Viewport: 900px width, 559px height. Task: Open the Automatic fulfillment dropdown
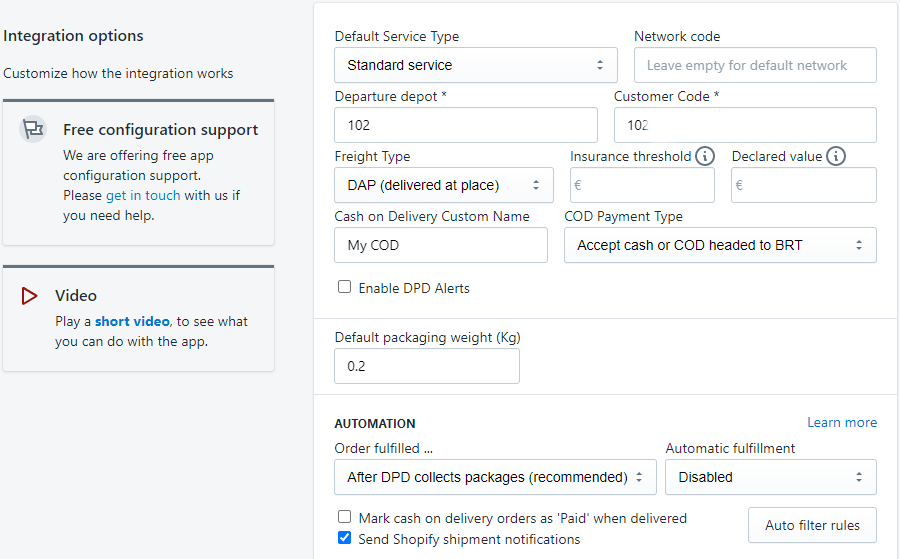[770, 477]
